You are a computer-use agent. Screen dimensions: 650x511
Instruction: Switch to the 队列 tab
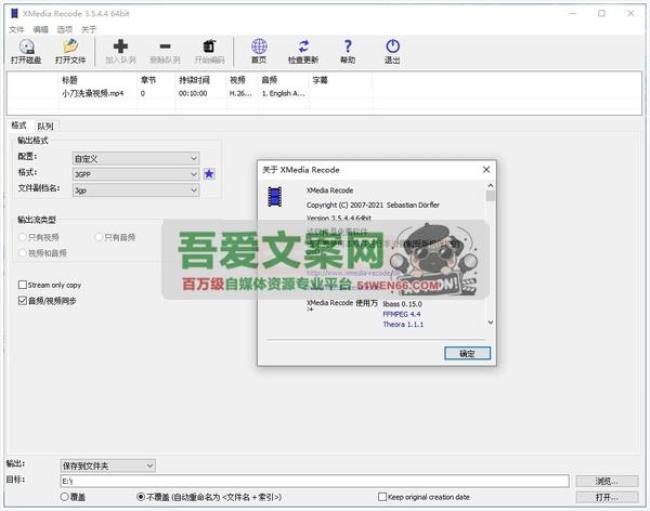coord(45,126)
